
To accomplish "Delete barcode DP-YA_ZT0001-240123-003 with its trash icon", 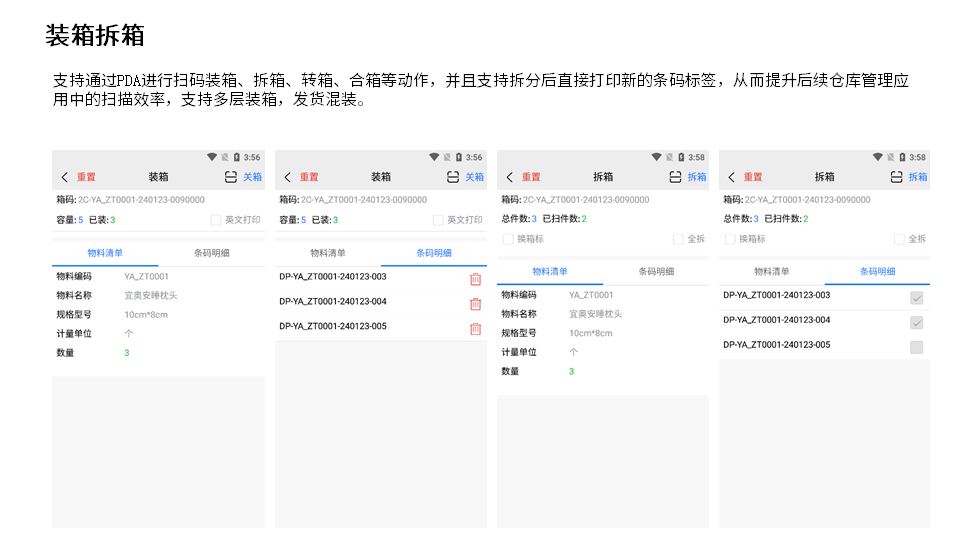I will 475,279.
